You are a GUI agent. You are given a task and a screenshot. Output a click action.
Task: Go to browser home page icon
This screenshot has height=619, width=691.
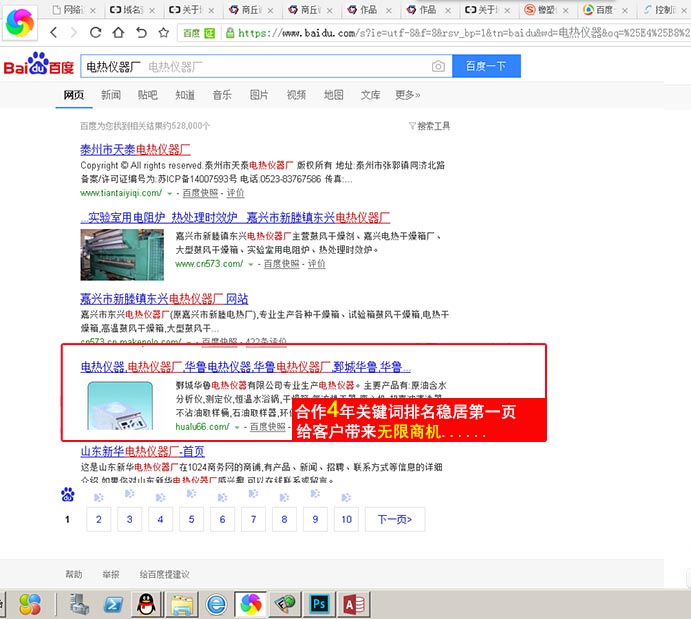click(x=118, y=32)
